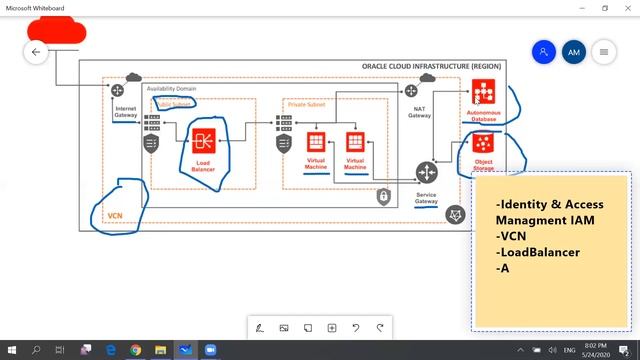Open Google Chrome from taskbar
The height and width of the screenshot is (360, 640).
click(x=136, y=350)
